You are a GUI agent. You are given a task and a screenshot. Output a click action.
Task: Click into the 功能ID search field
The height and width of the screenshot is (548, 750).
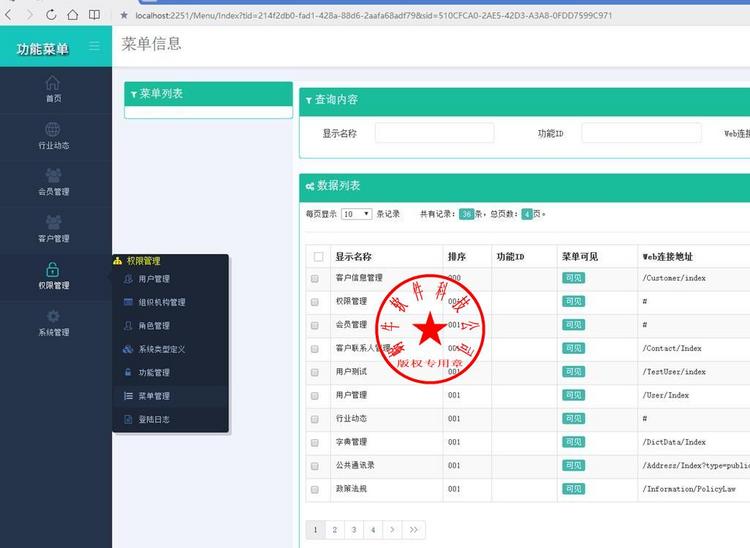[x=641, y=133]
